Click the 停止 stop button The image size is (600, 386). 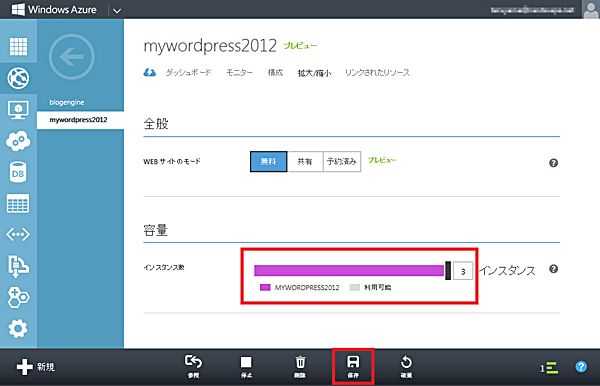point(246,366)
